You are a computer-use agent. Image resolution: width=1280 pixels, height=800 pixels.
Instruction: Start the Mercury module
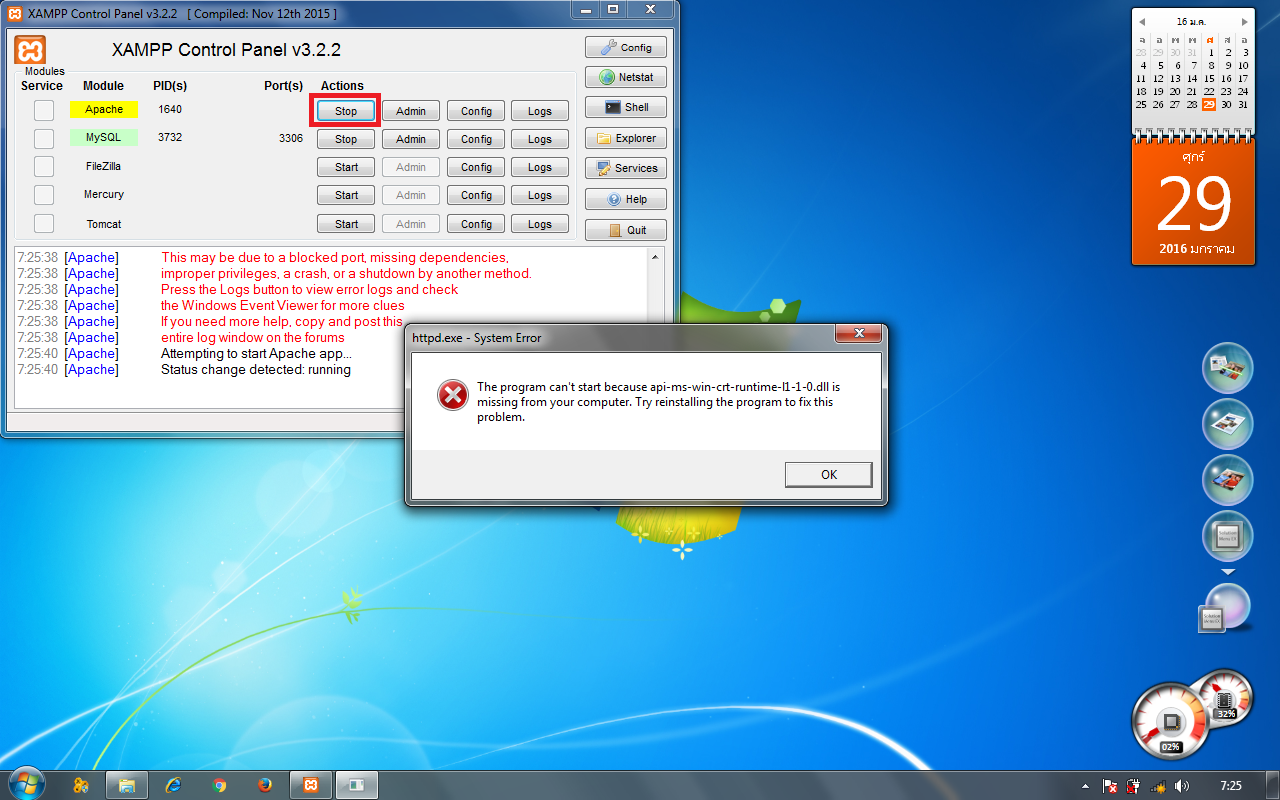[346, 195]
